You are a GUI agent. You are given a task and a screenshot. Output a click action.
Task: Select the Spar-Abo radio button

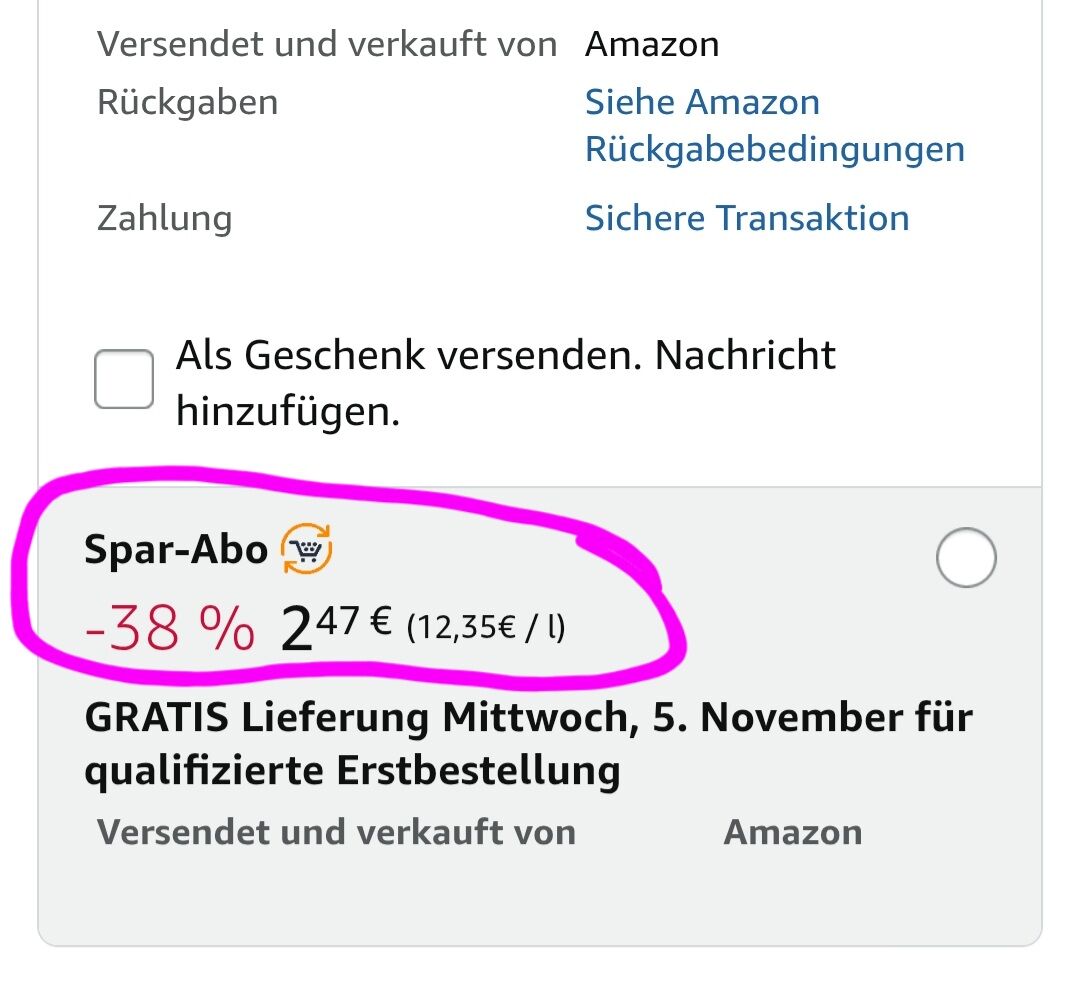pyautogui.click(x=966, y=557)
